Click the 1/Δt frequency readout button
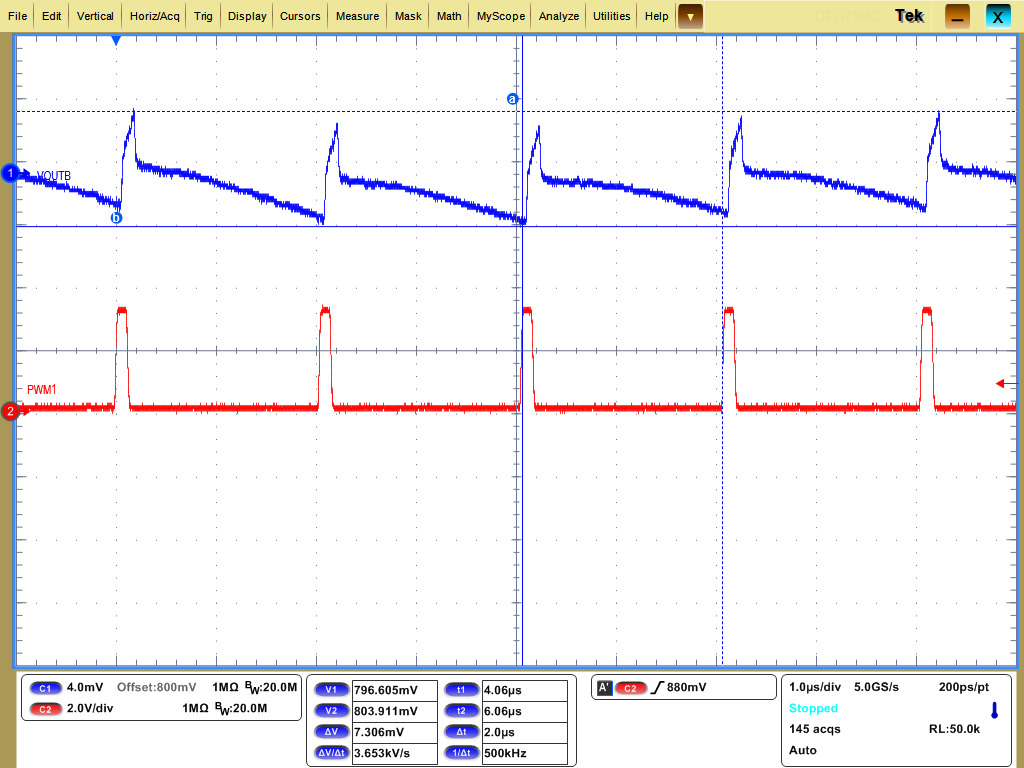Screen dimensions: 1024x768 point(460,752)
